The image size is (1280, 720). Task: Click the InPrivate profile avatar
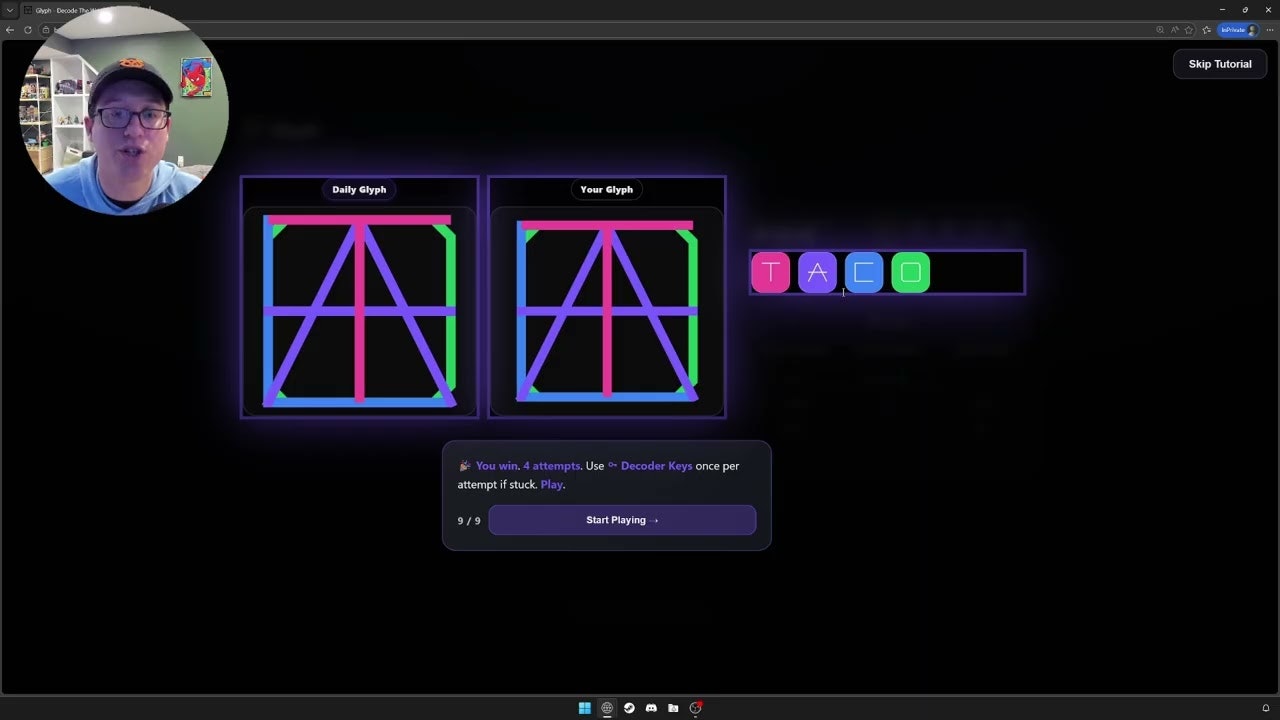point(1251,30)
